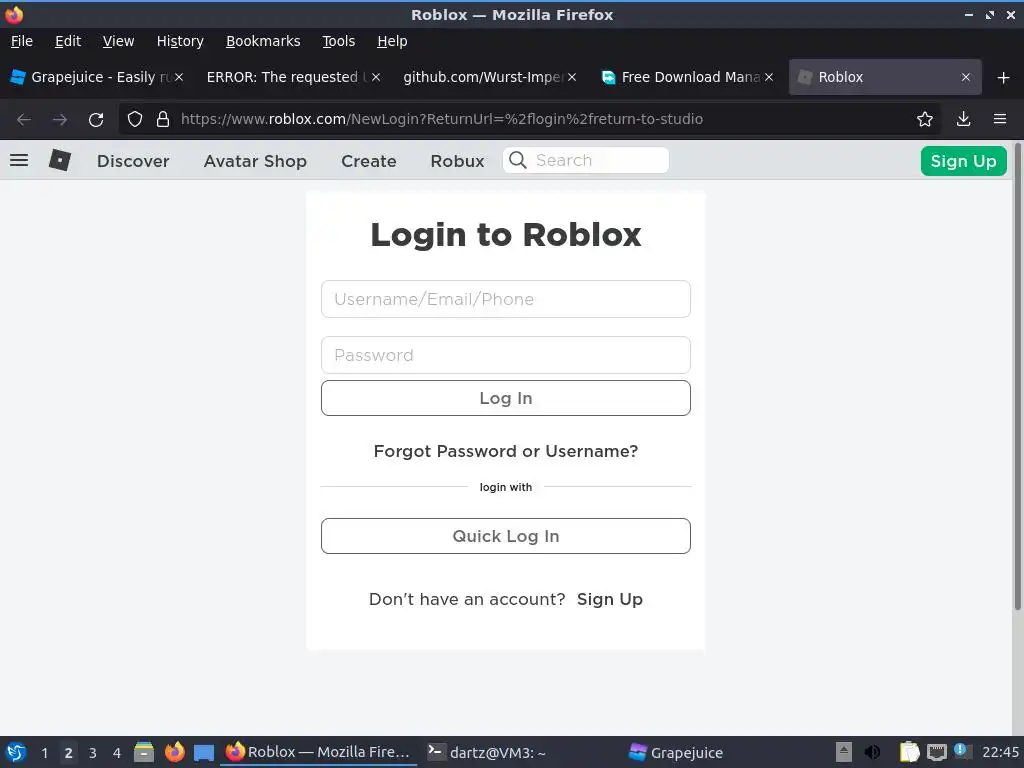Click the green Sign Up button
The image size is (1024, 768).
(963, 161)
